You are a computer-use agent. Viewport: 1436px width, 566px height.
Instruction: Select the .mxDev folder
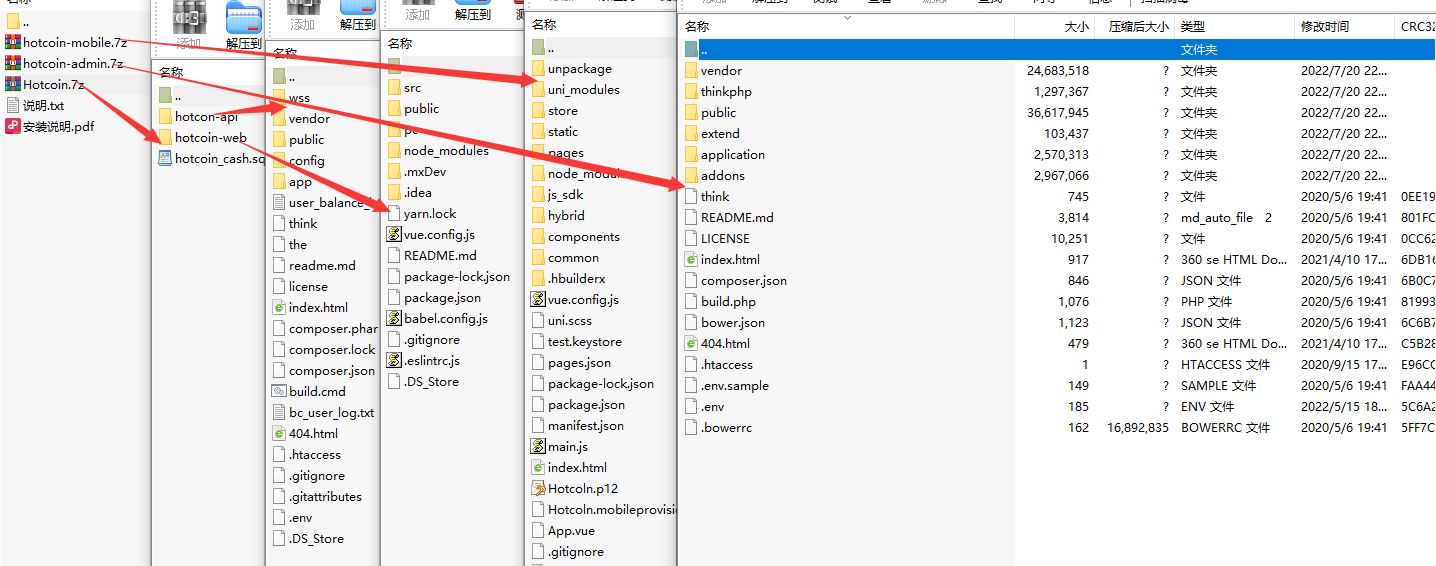click(x=417, y=171)
